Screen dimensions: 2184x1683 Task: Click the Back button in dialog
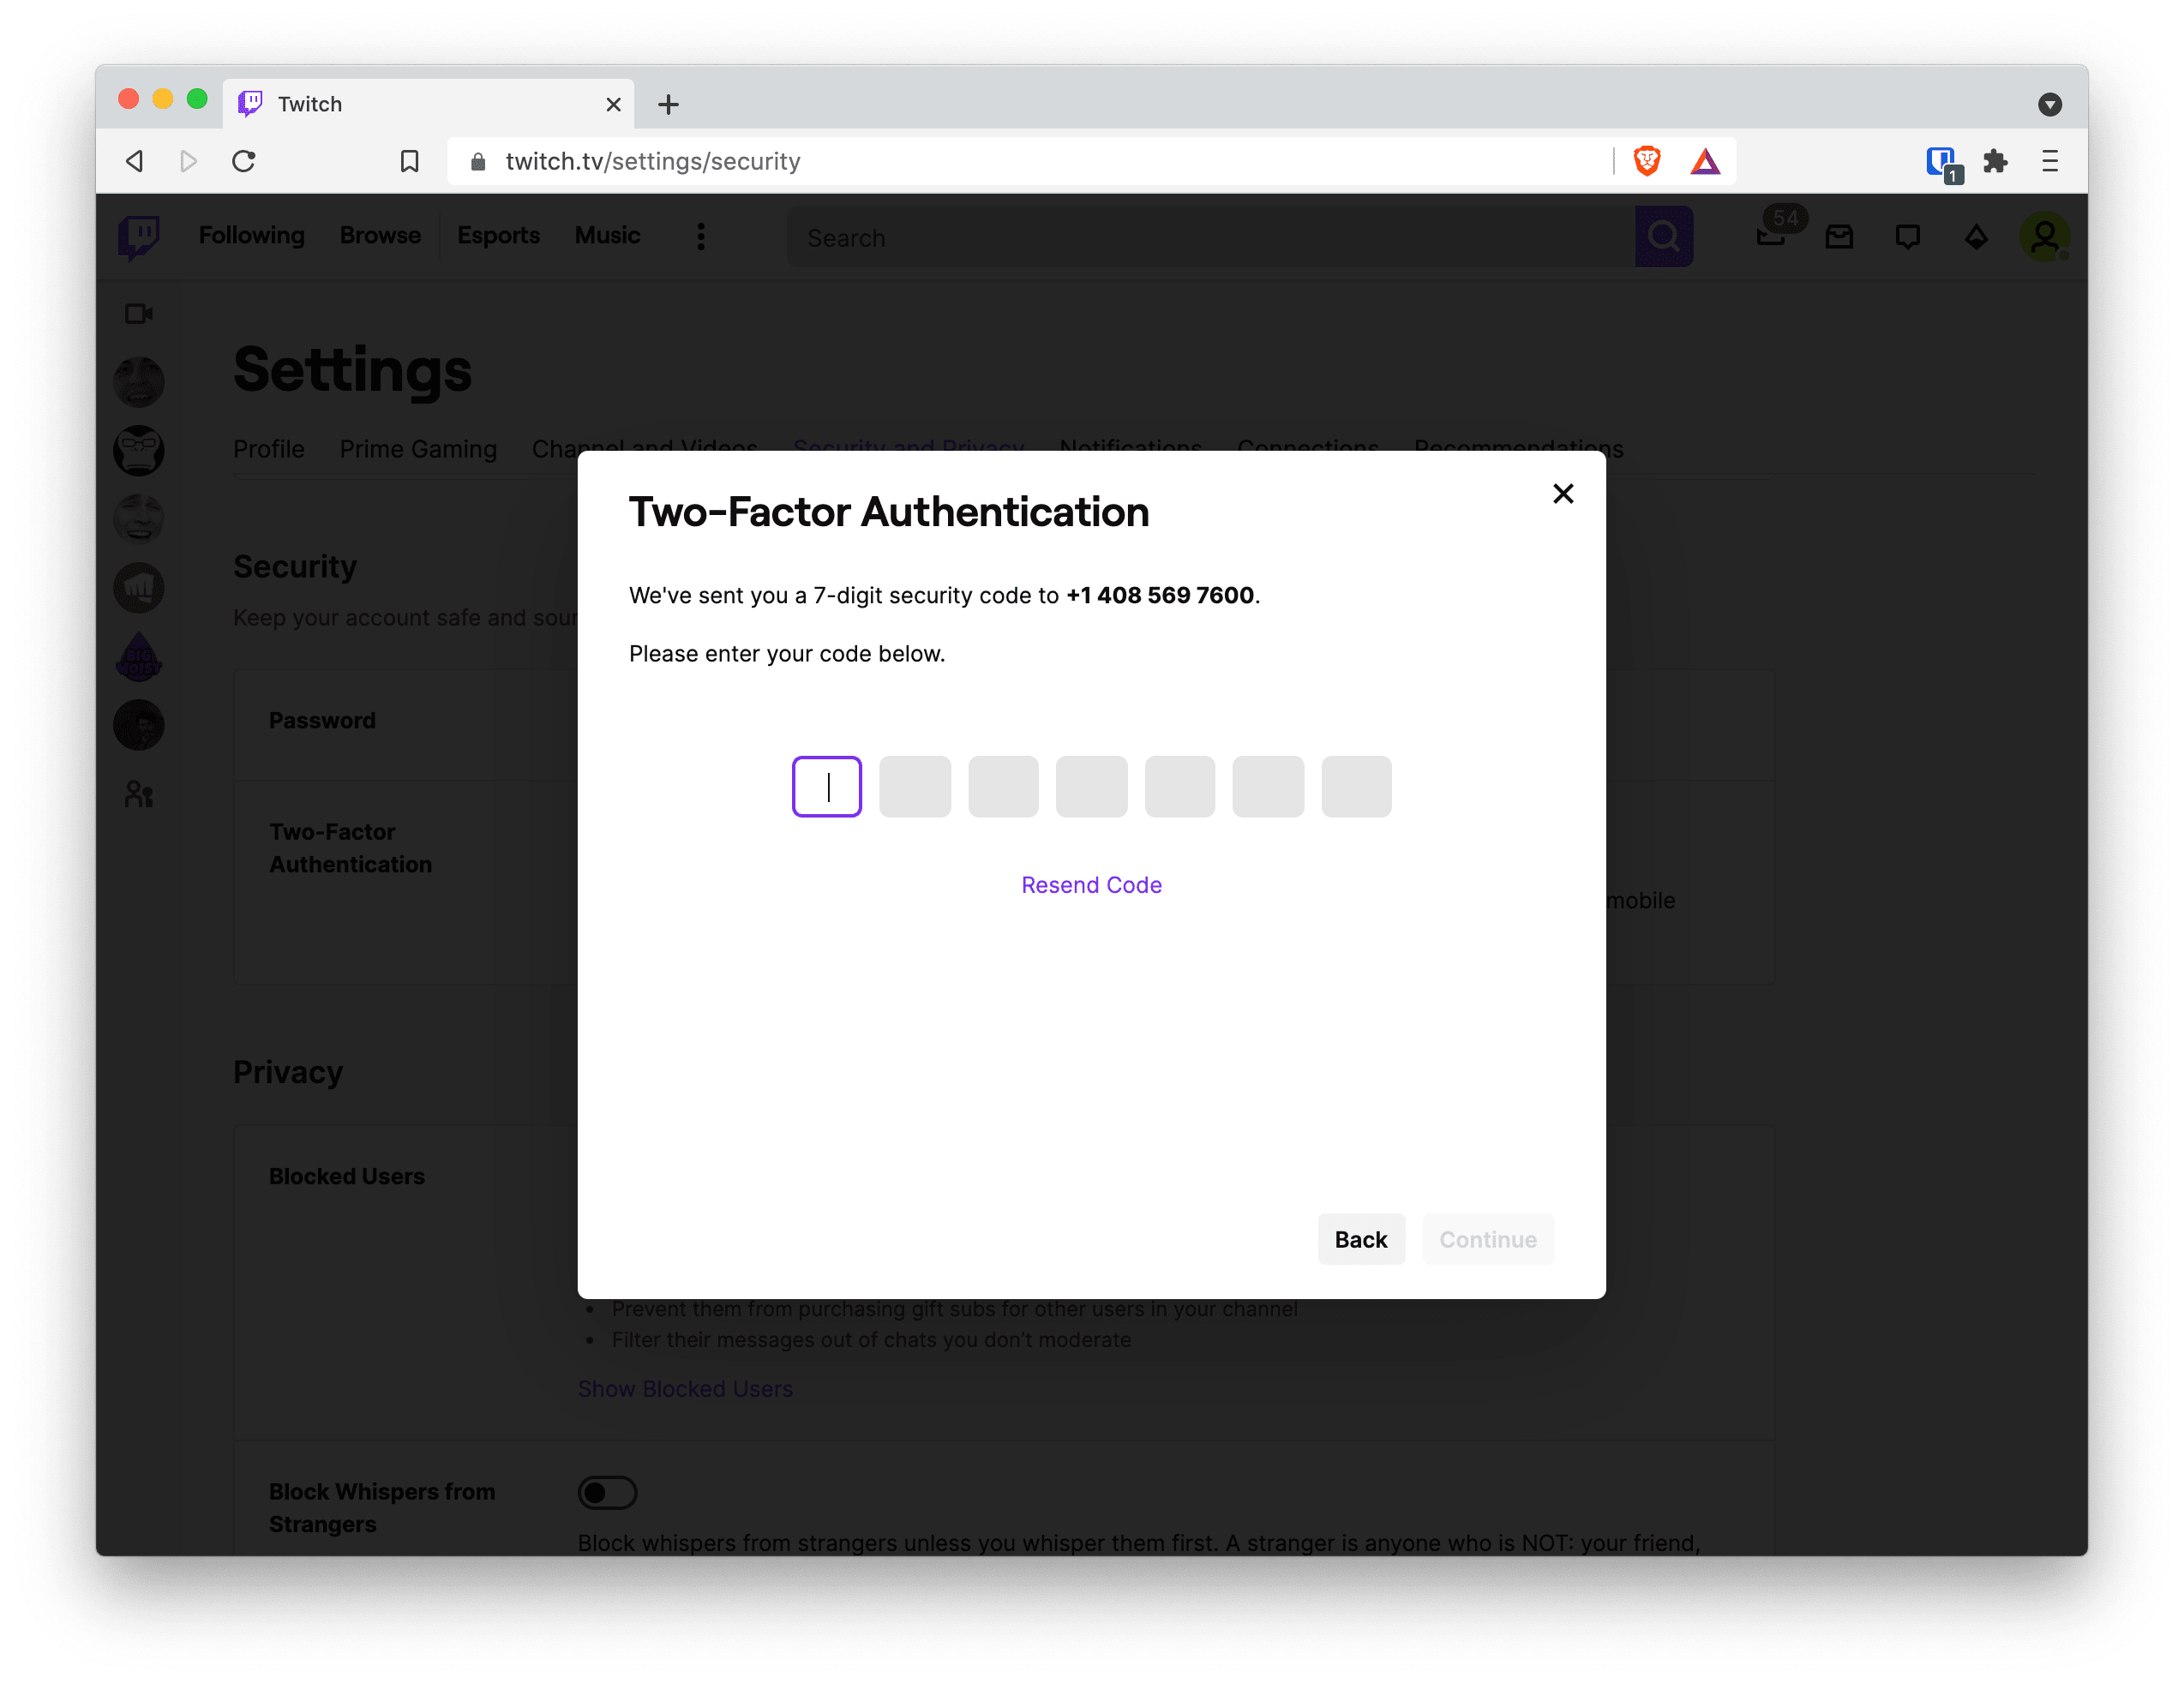pos(1360,1239)
